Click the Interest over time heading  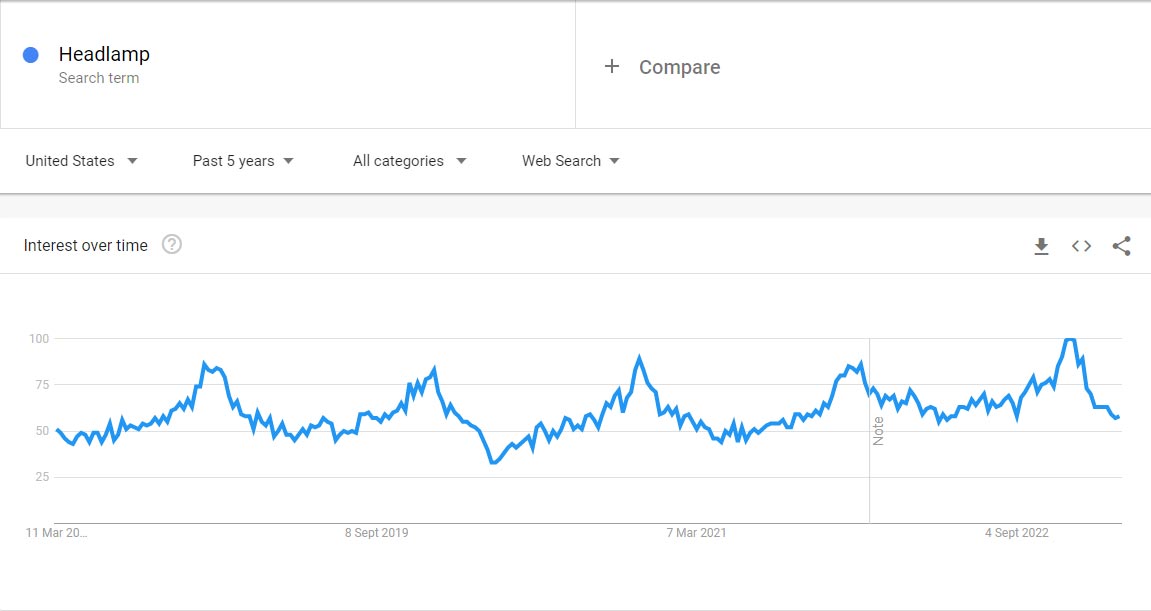click(x=85, y=245)
